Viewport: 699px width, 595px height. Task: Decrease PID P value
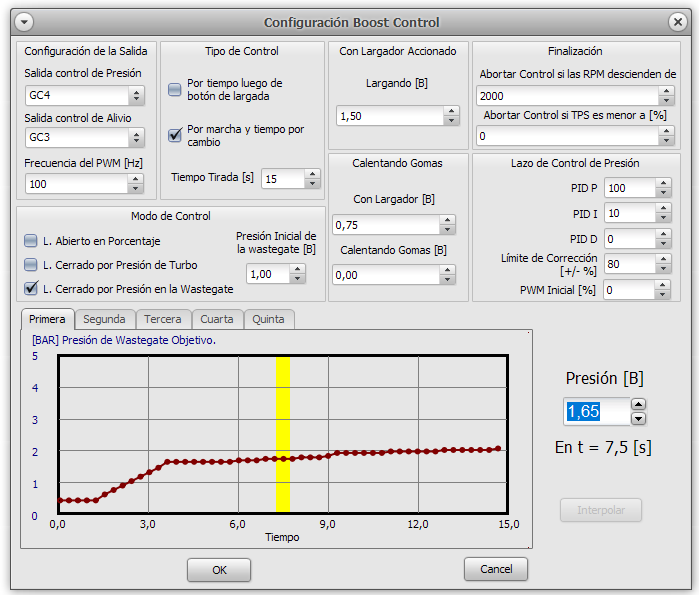pos(663,193)
